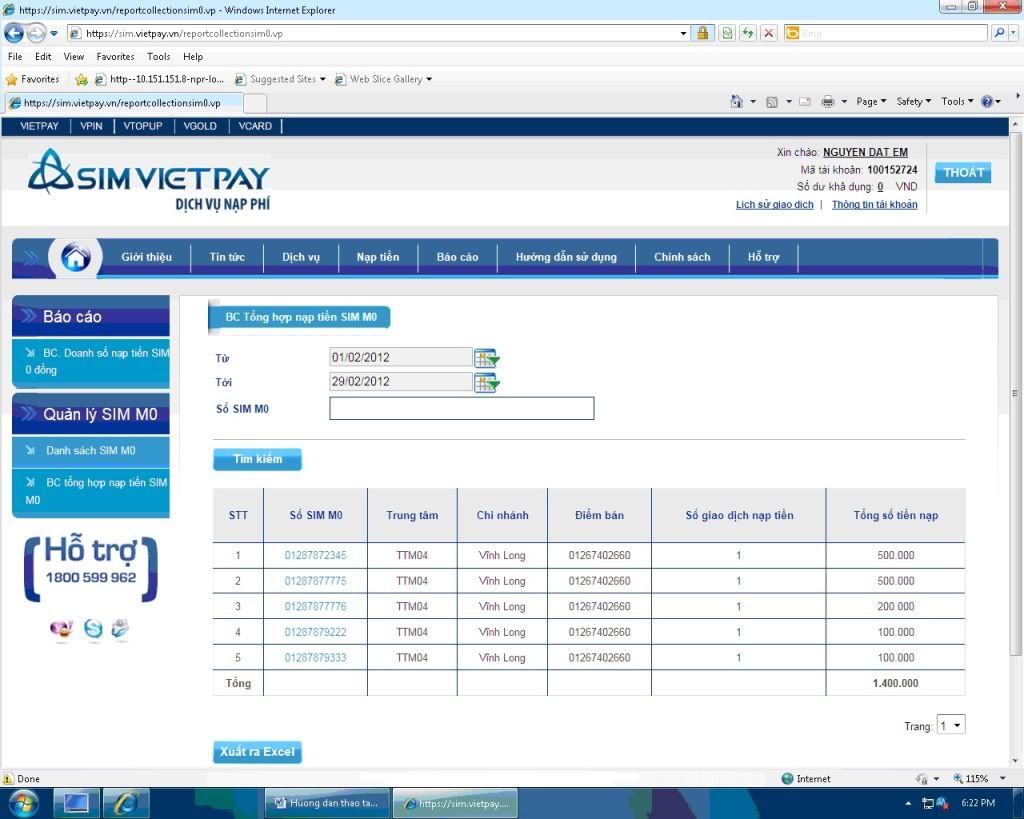The width and height of the screenshot is (1024, 819).
Task: Expand Suggested Sites dropdown
Action: [x=323, y=79]
